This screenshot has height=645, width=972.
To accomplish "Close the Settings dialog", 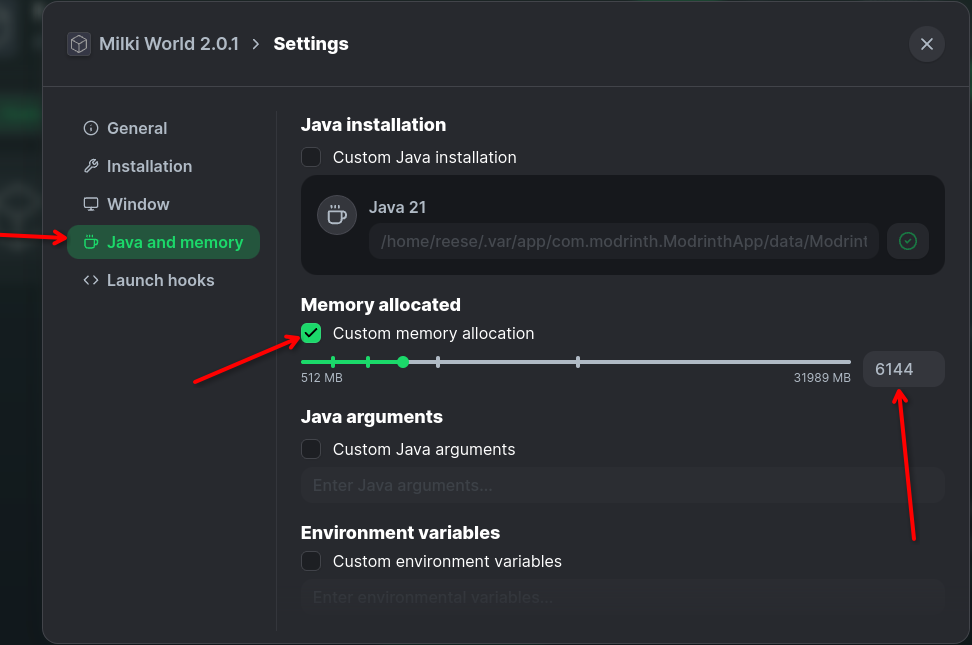I will [x=927, y=44].
